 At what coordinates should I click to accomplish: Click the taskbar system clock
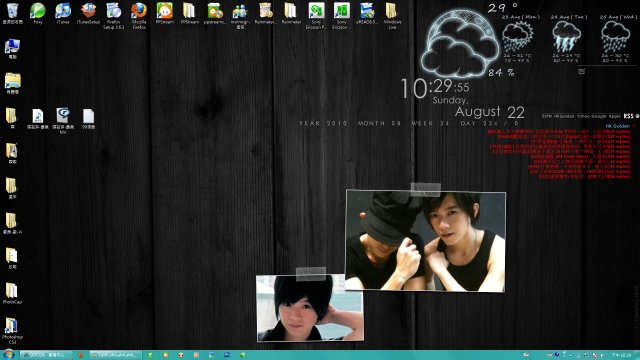(x=621, y=355)
